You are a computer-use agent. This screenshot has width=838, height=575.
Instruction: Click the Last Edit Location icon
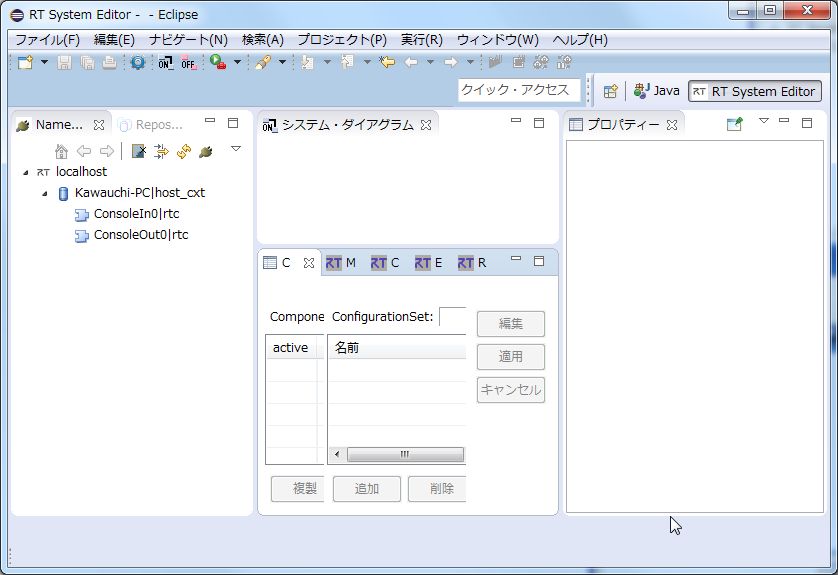pyautogui.click(x=387, y=63)
